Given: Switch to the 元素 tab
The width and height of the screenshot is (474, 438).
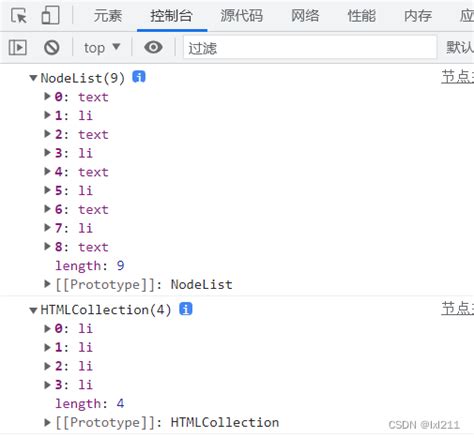Looking at the screenshot, I should click(108, 16).
